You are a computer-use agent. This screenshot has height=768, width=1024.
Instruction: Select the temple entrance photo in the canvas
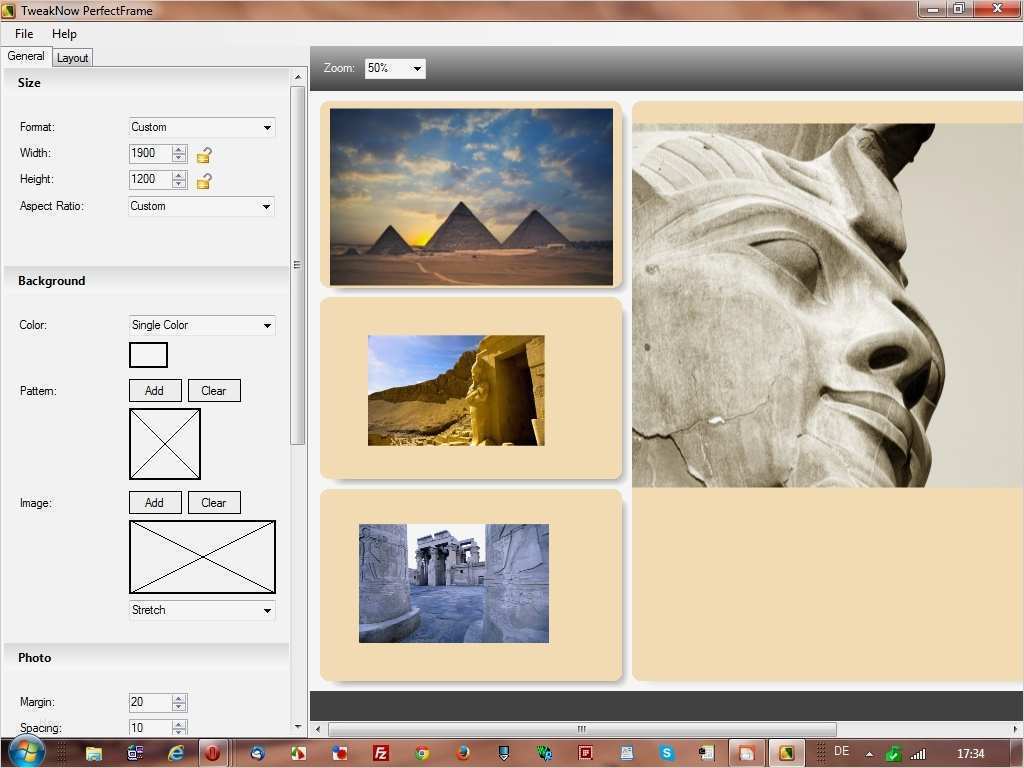[x=456, y=391]
